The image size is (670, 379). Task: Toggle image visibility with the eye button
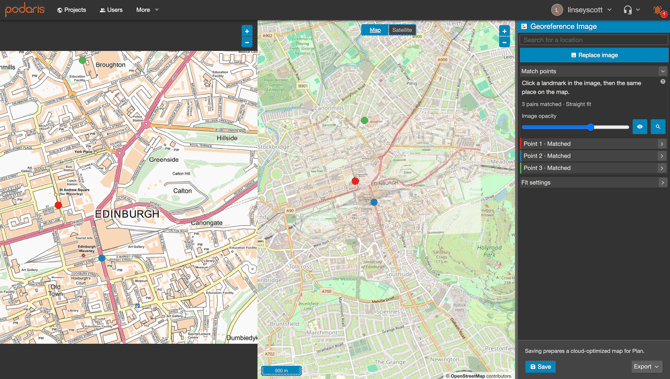point(640,127)
